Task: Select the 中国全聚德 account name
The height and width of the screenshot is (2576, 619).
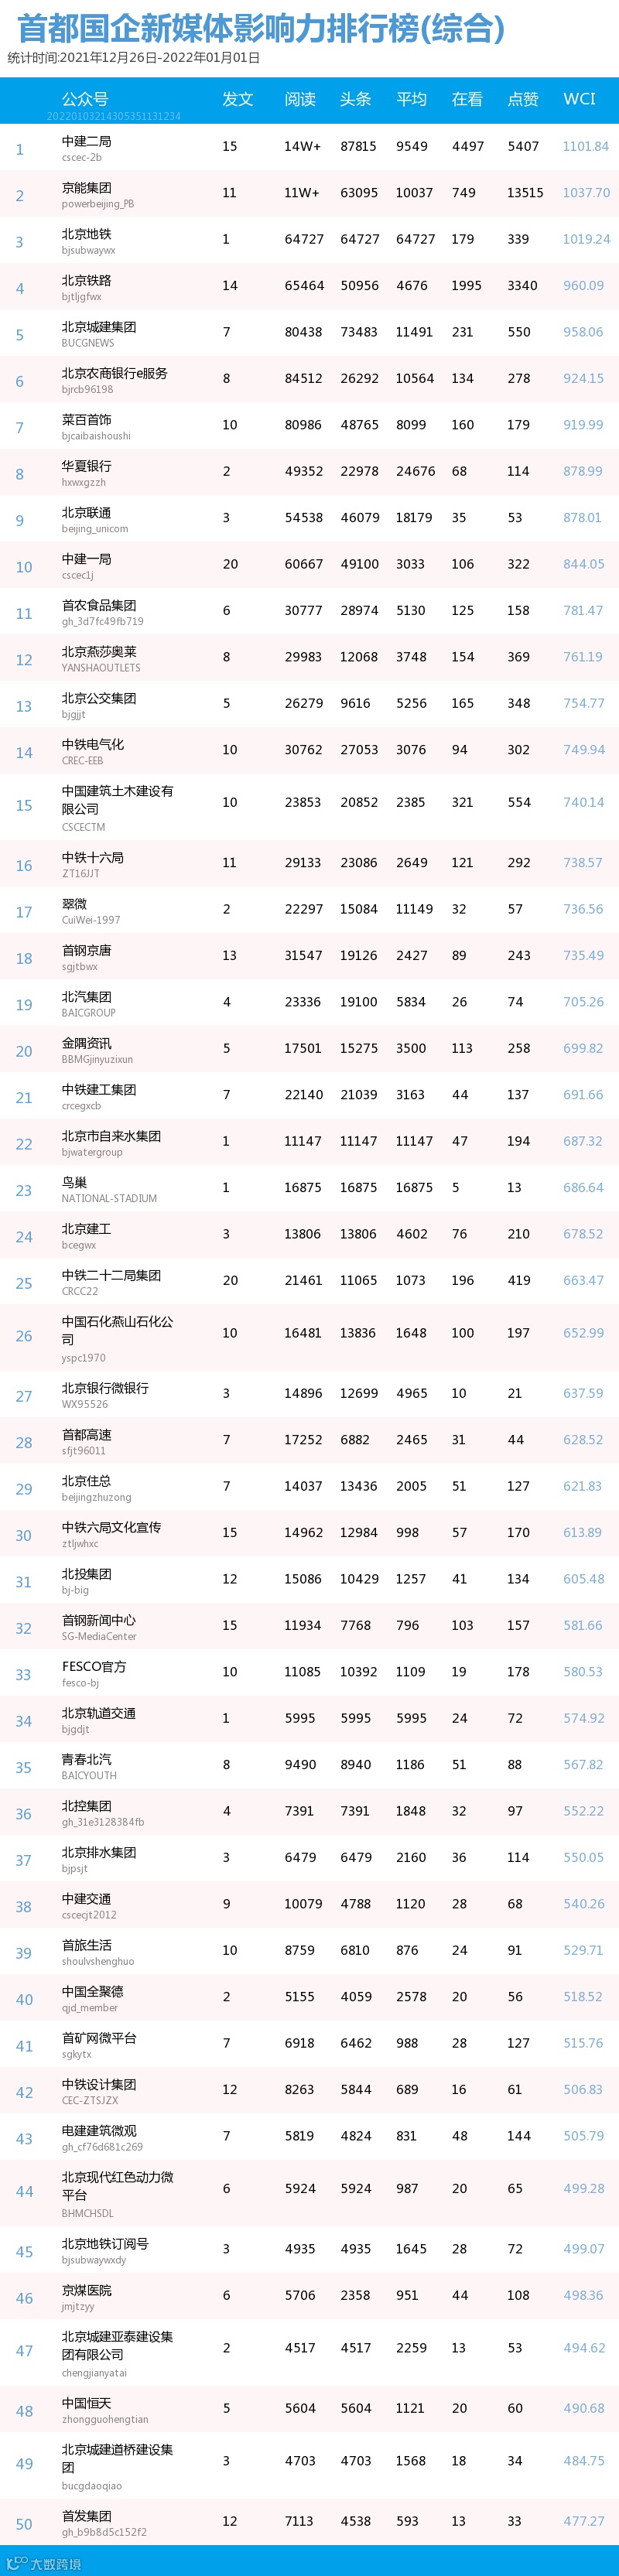Action: coord(93,1991)
